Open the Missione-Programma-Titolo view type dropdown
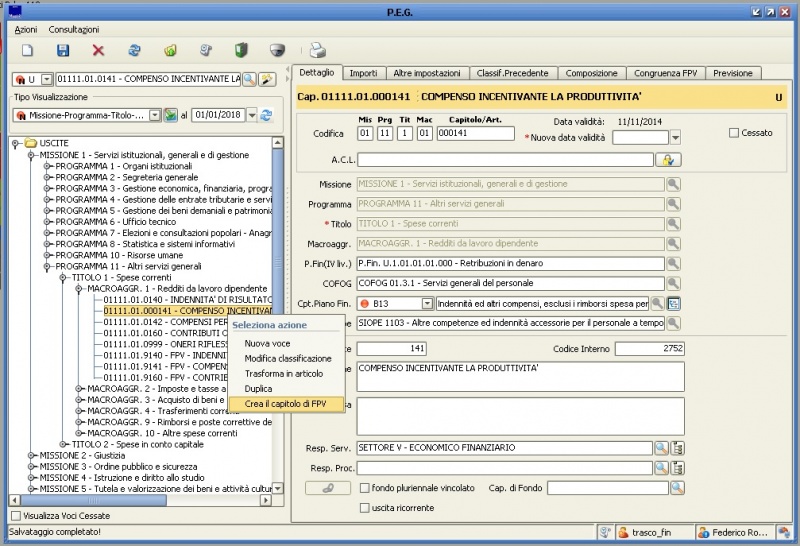The height and width of the screenshot is (546, 800). coord(154,115)
